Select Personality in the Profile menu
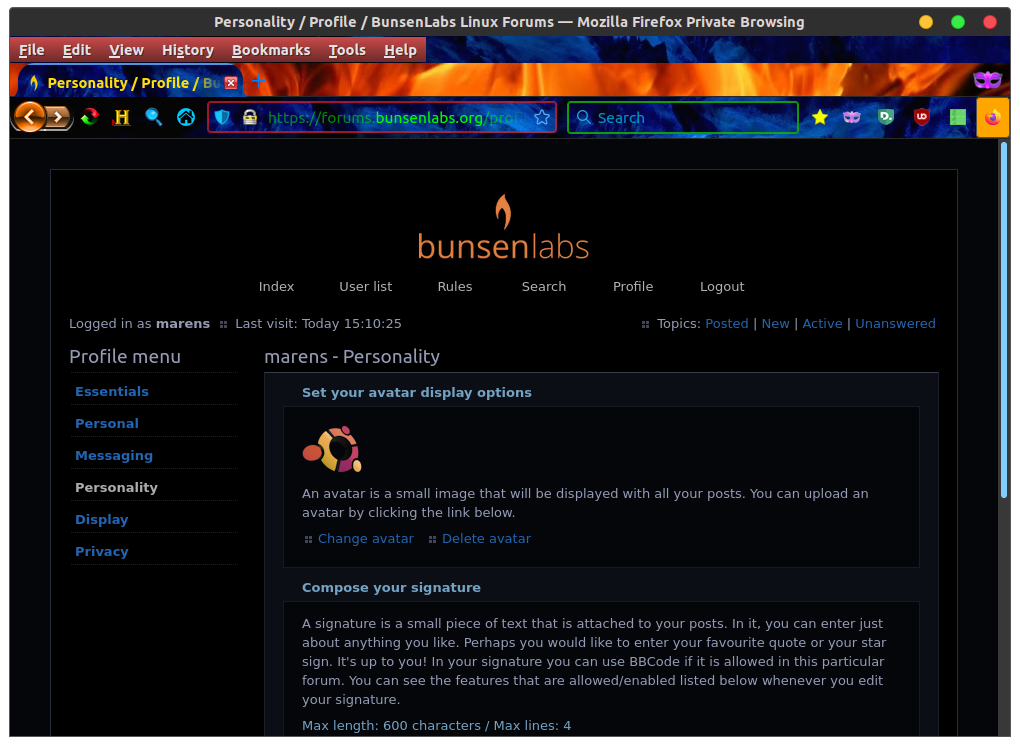Screen dimensions: 1020x746 coord(116,488)
